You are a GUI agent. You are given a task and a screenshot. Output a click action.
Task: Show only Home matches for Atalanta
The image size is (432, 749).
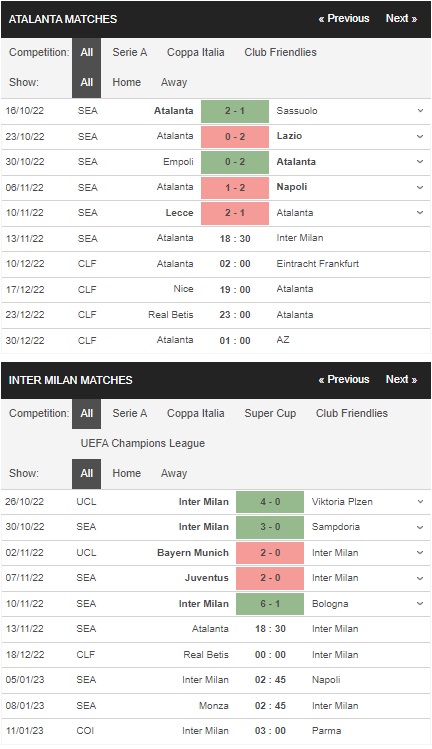127,82
